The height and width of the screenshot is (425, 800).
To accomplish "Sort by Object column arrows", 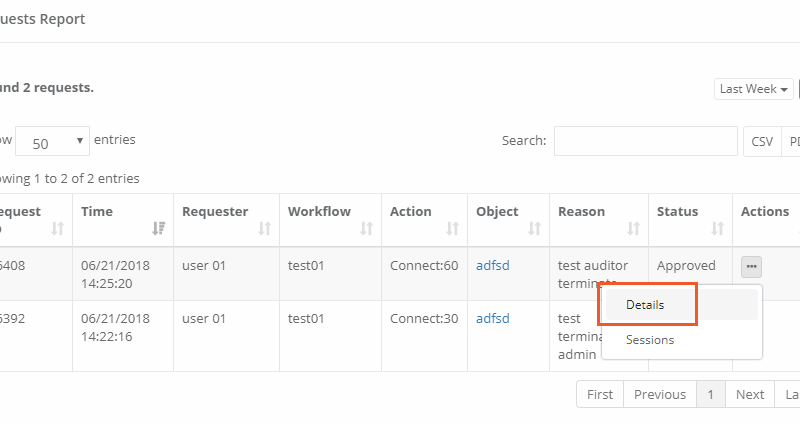I will click(x=534, y=228).
